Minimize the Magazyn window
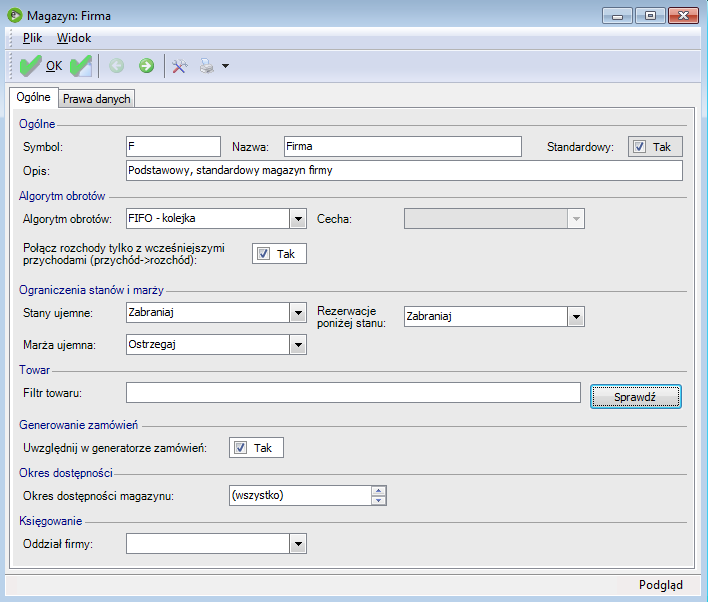708x602 pixels. pos(617,16)
